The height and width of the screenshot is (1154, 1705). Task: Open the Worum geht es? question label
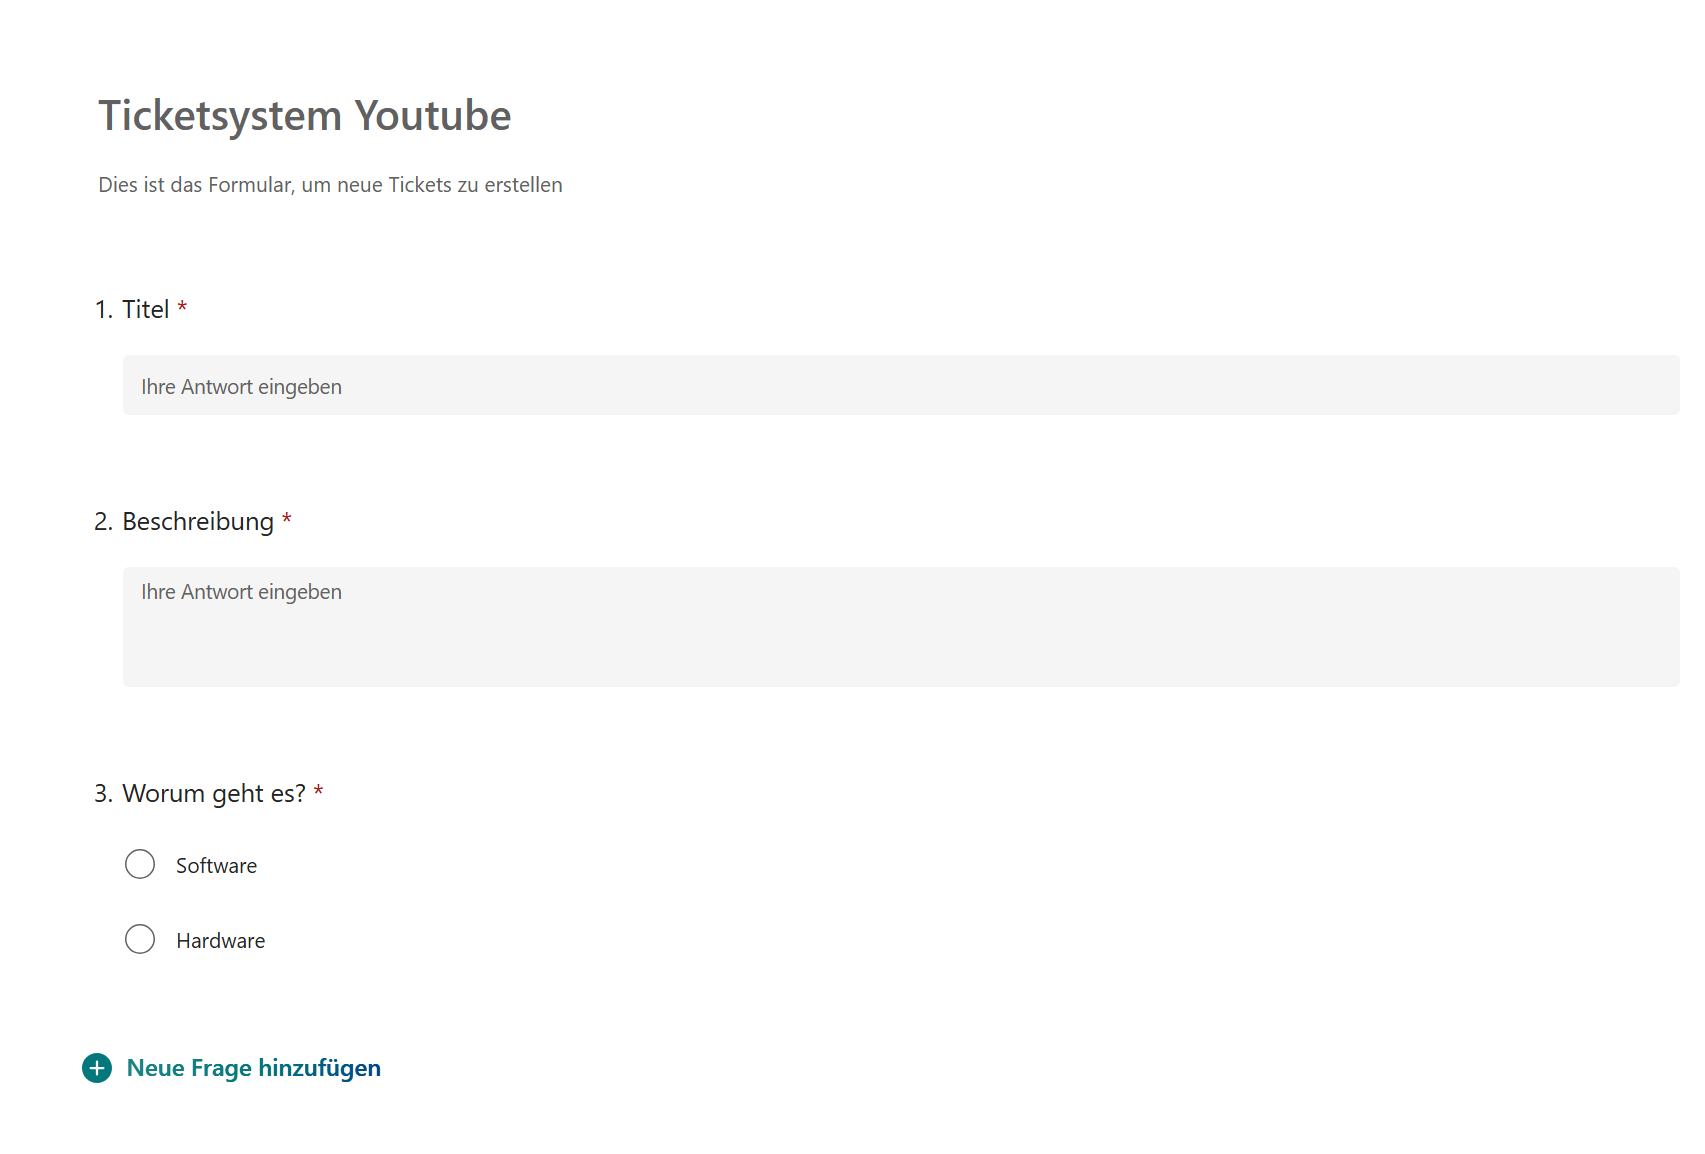coord(214,794)
